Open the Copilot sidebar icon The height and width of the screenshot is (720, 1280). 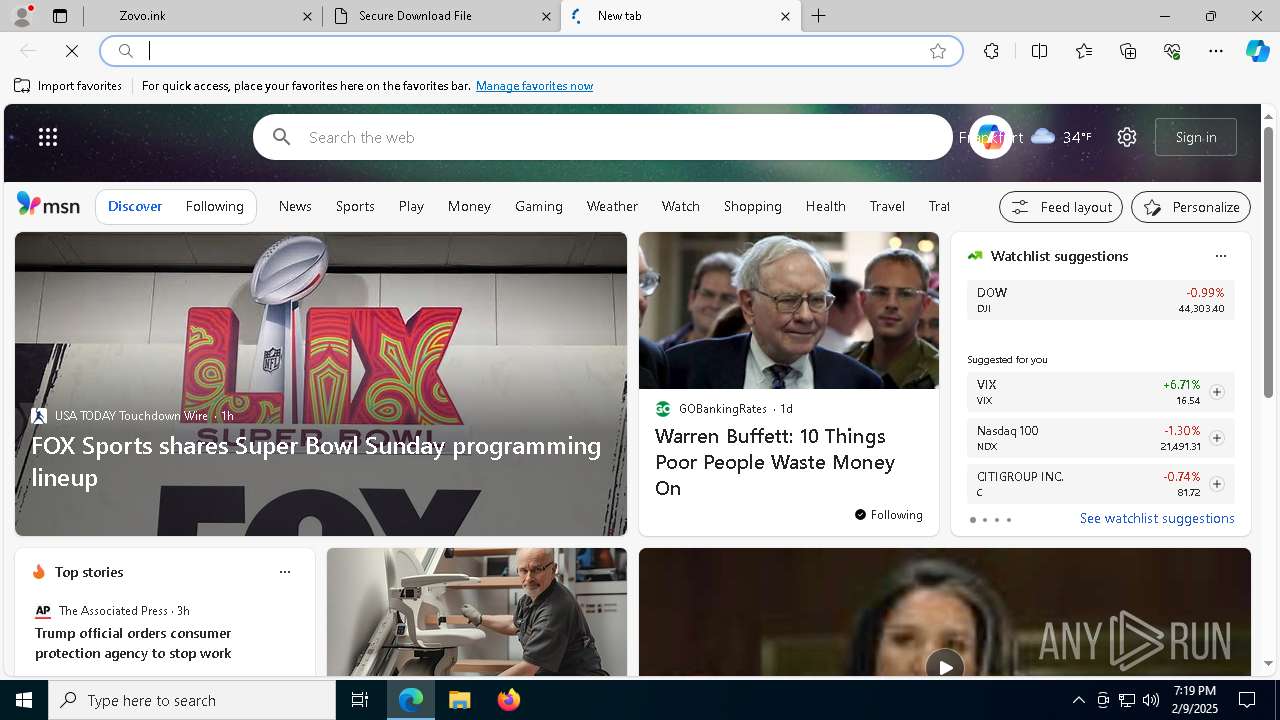[x=1257, y=51]
